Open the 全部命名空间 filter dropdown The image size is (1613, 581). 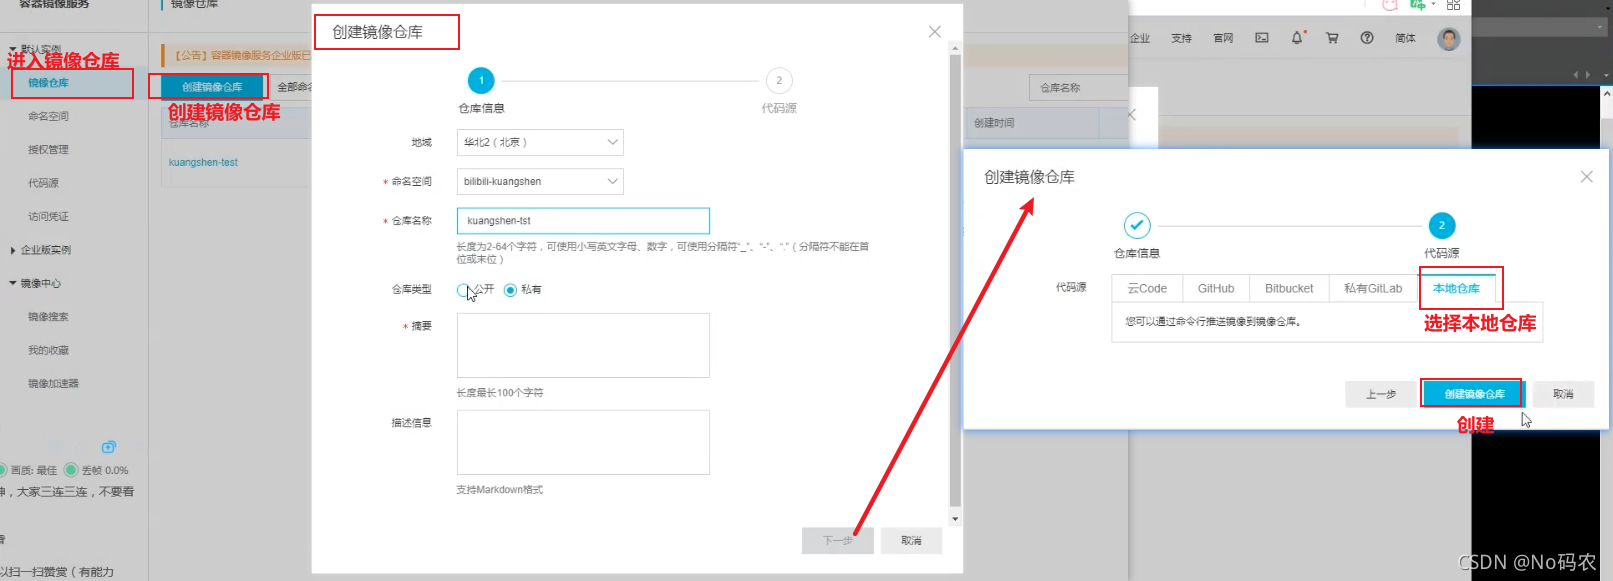click(293, 87)
